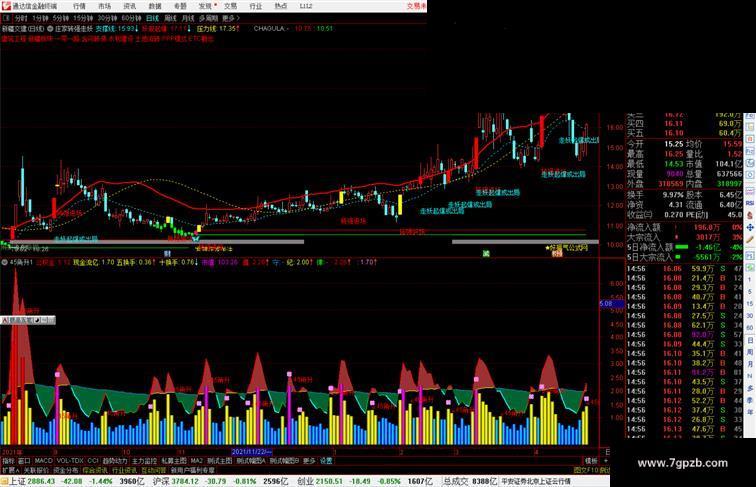This screenshot has width=756, height=487.
Task: Open the 数据 menu
Action: tap(155, 6)
